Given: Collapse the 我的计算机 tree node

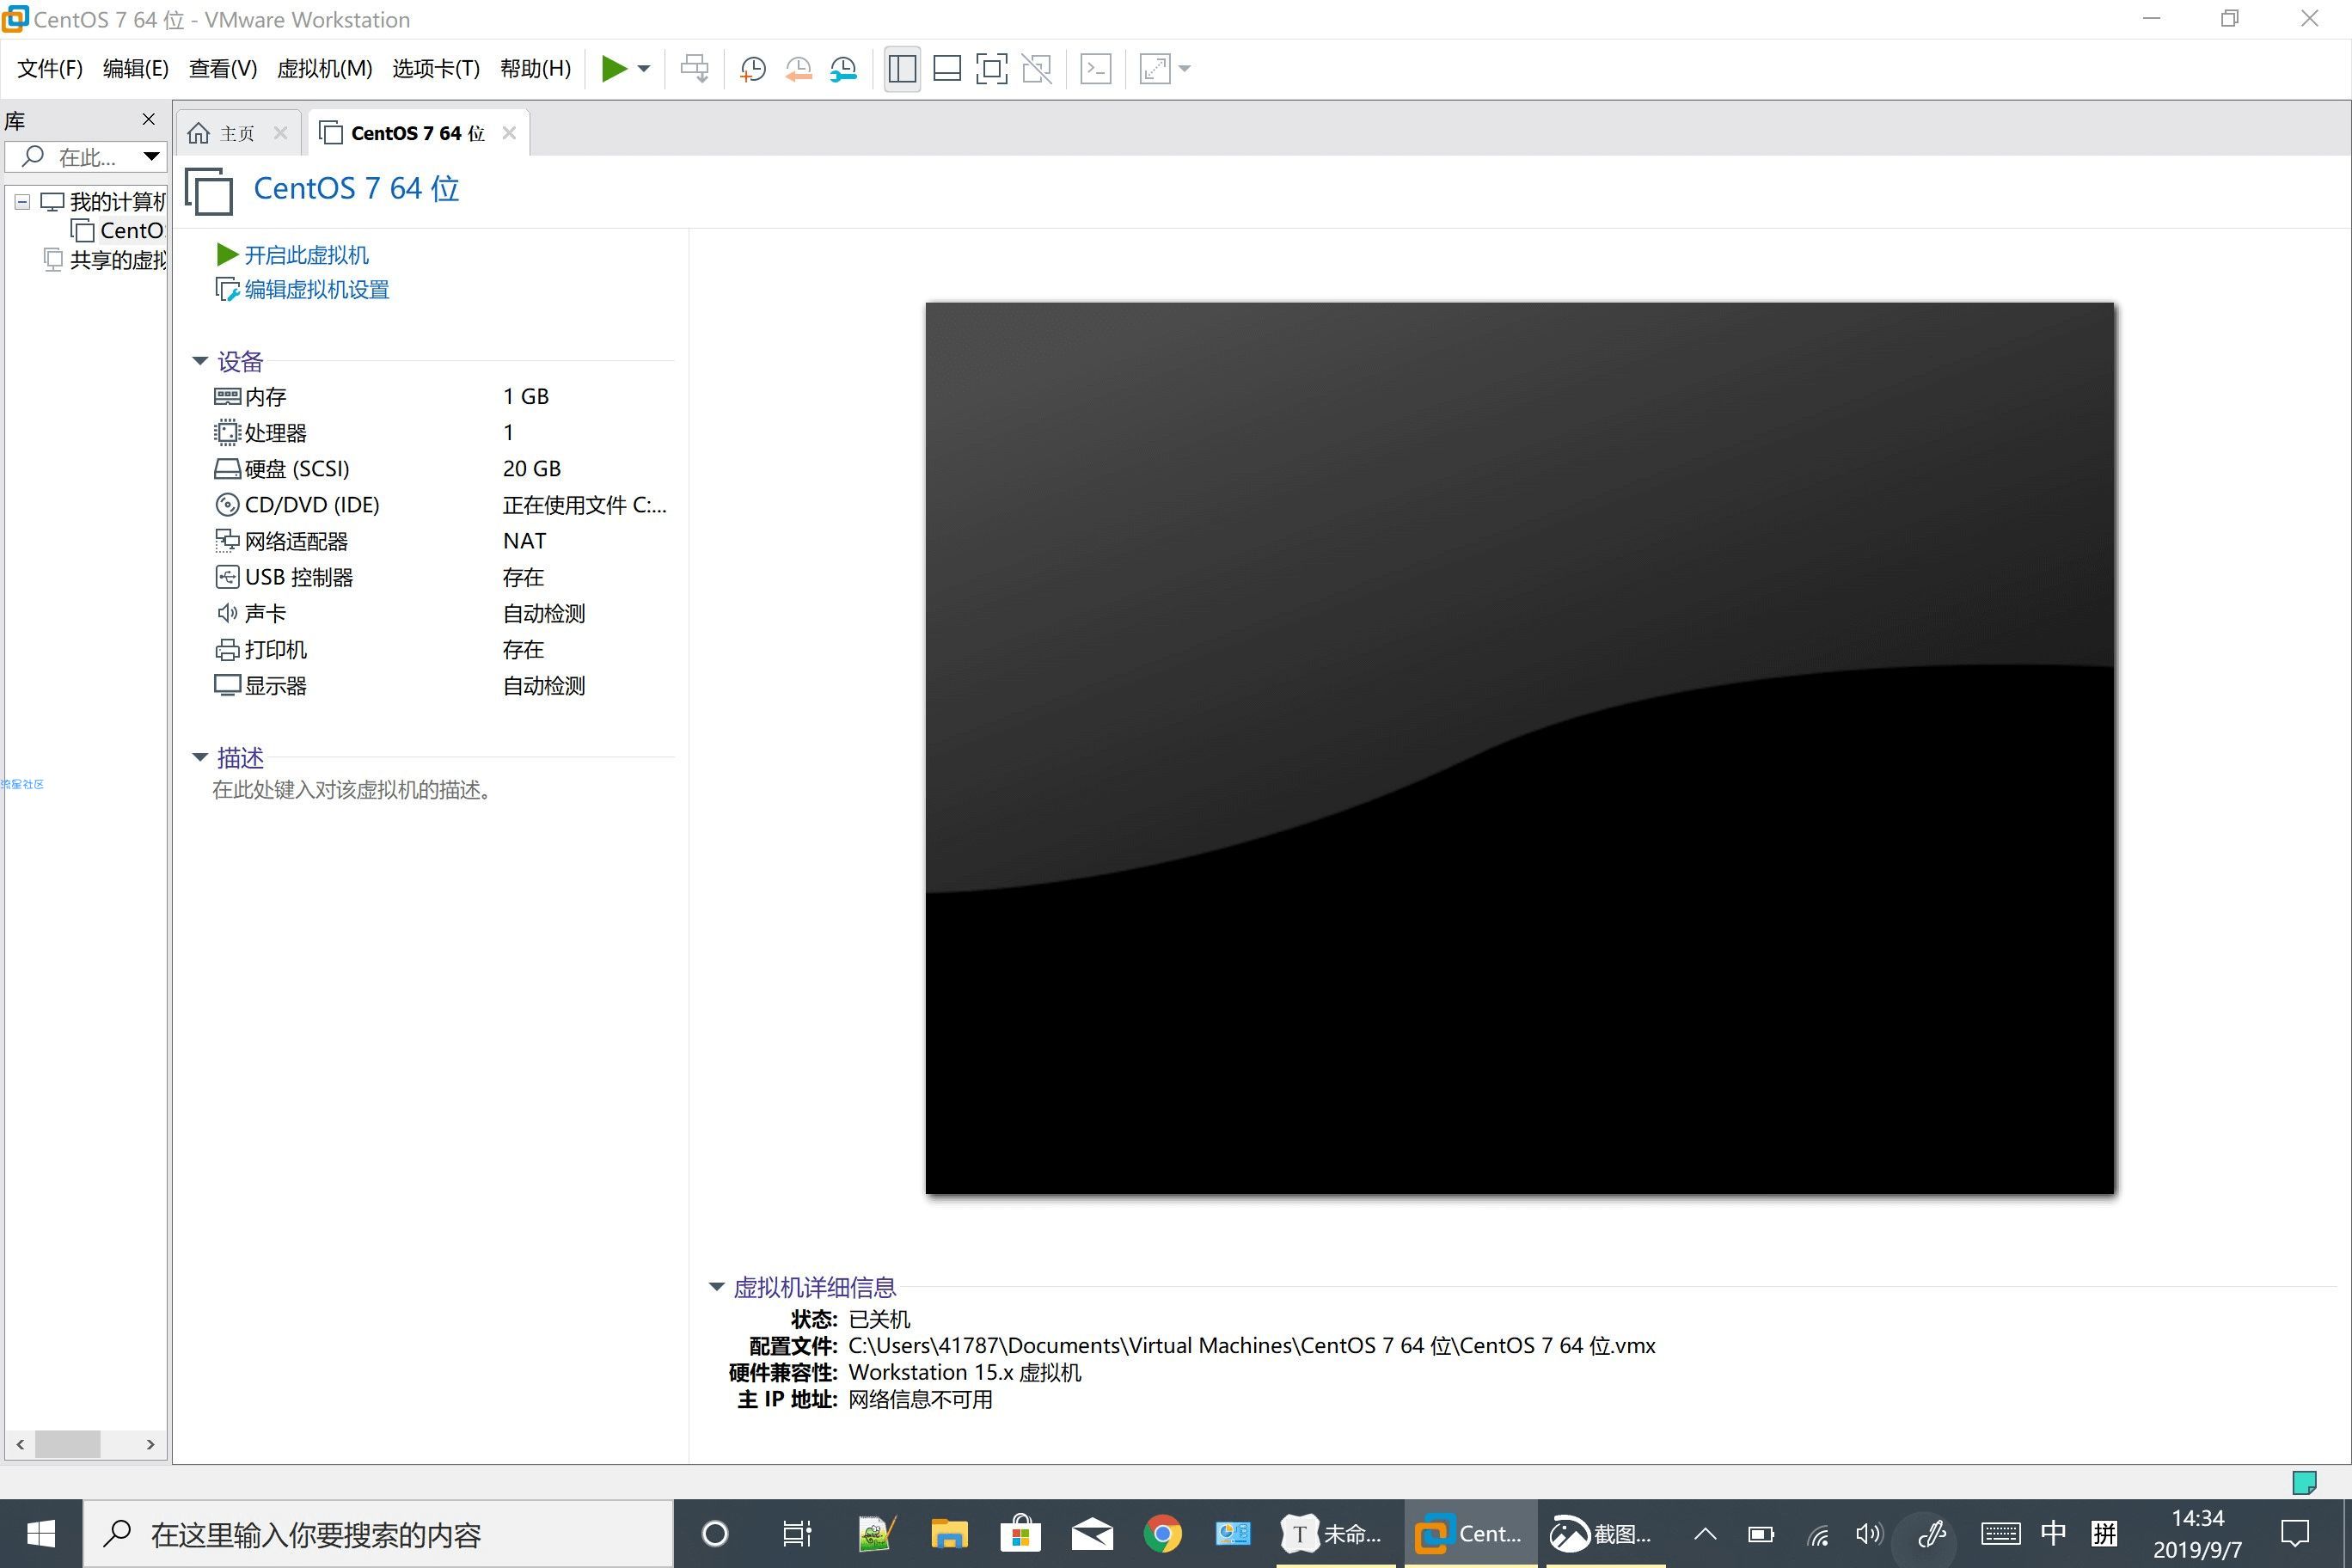Looking at the screenshot, I should tap(22, 202).
